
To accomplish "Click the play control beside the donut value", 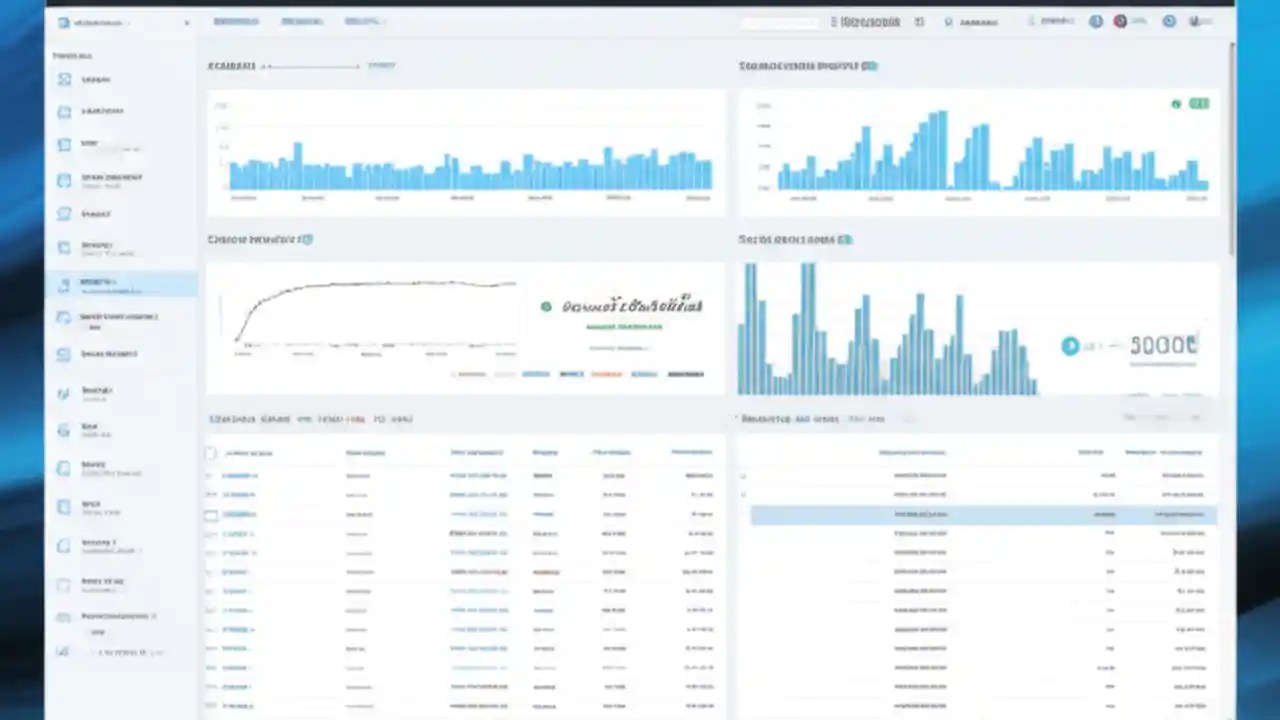I will [x=1069, y=345].
